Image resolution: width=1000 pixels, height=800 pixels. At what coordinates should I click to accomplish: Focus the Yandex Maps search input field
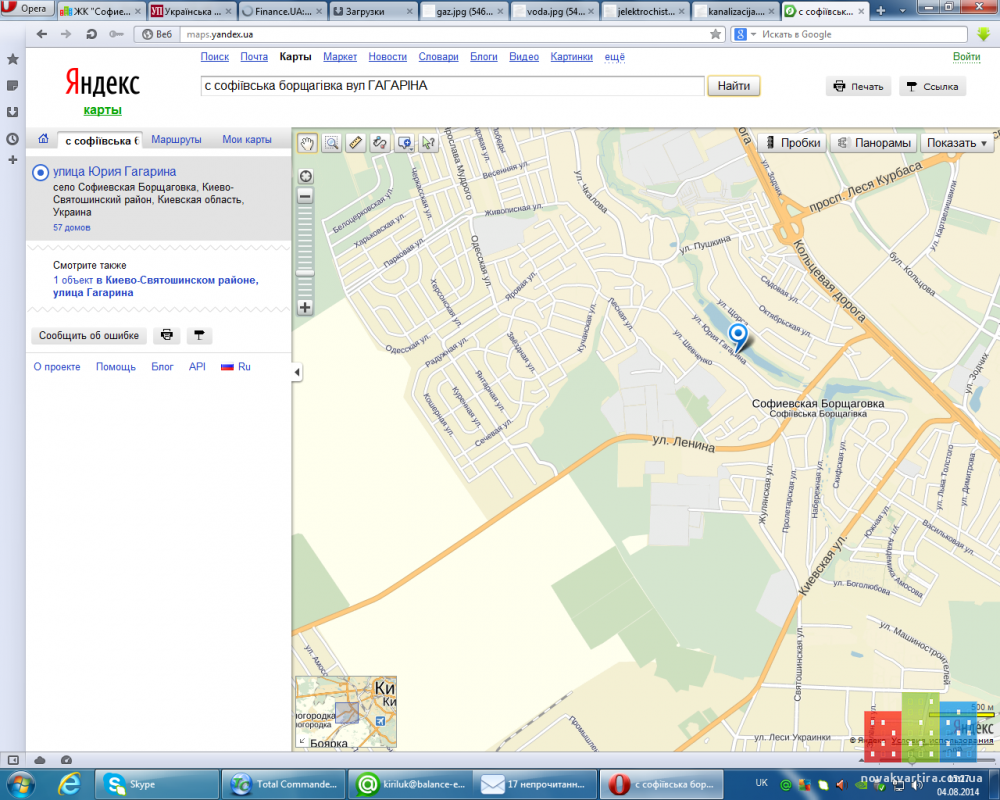click(x=452, y=86)
